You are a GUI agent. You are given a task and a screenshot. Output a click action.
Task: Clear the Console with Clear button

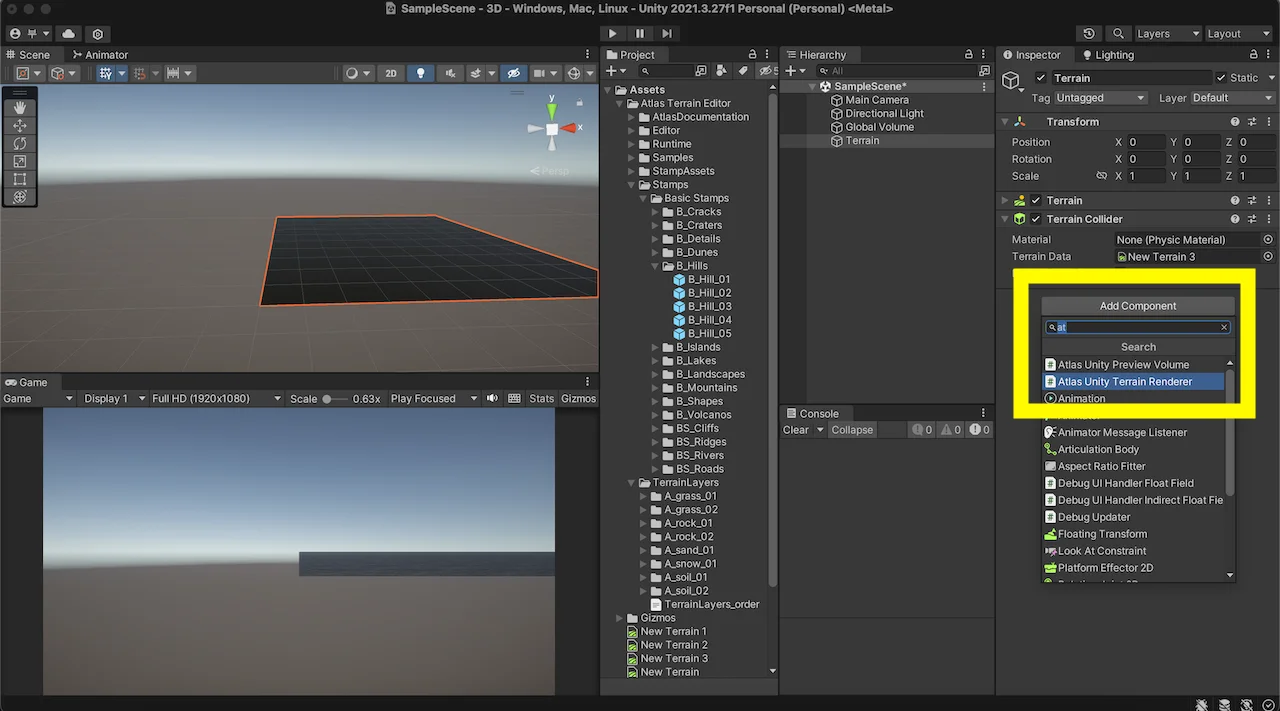tap(796, 430)
